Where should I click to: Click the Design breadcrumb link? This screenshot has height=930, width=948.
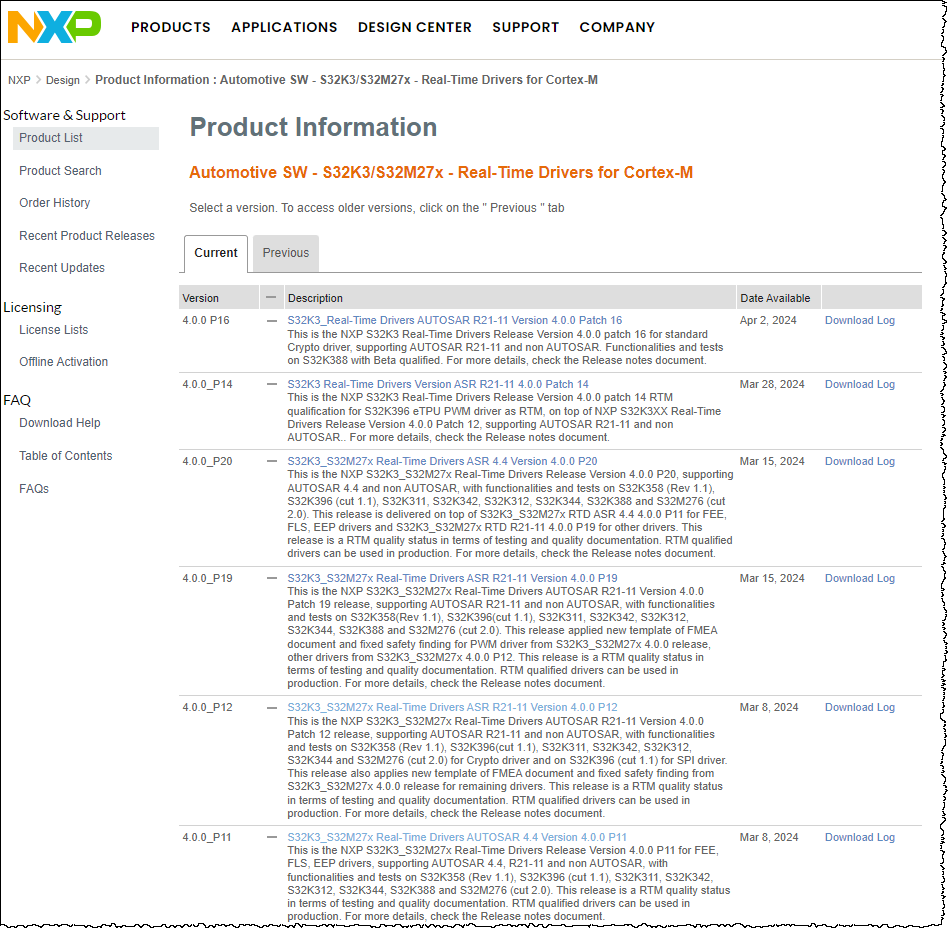pos(62,79)
